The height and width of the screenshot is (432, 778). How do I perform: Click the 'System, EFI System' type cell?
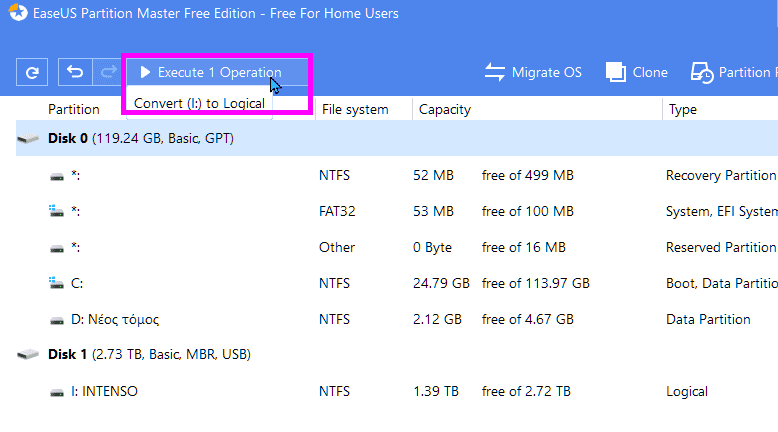tap(721, 211)
